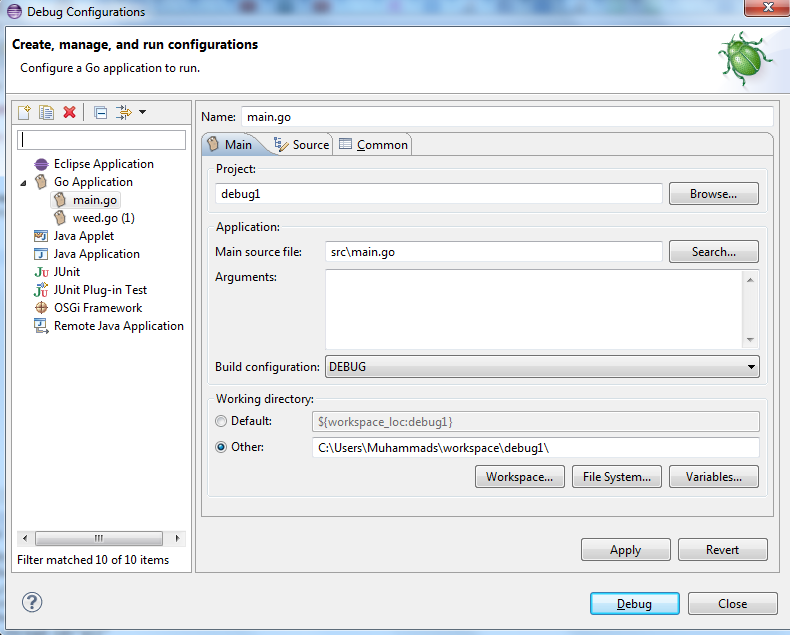Collapse the Go Application tree node
Viewport: 790px width, 635px height.
tap(23, 183)
